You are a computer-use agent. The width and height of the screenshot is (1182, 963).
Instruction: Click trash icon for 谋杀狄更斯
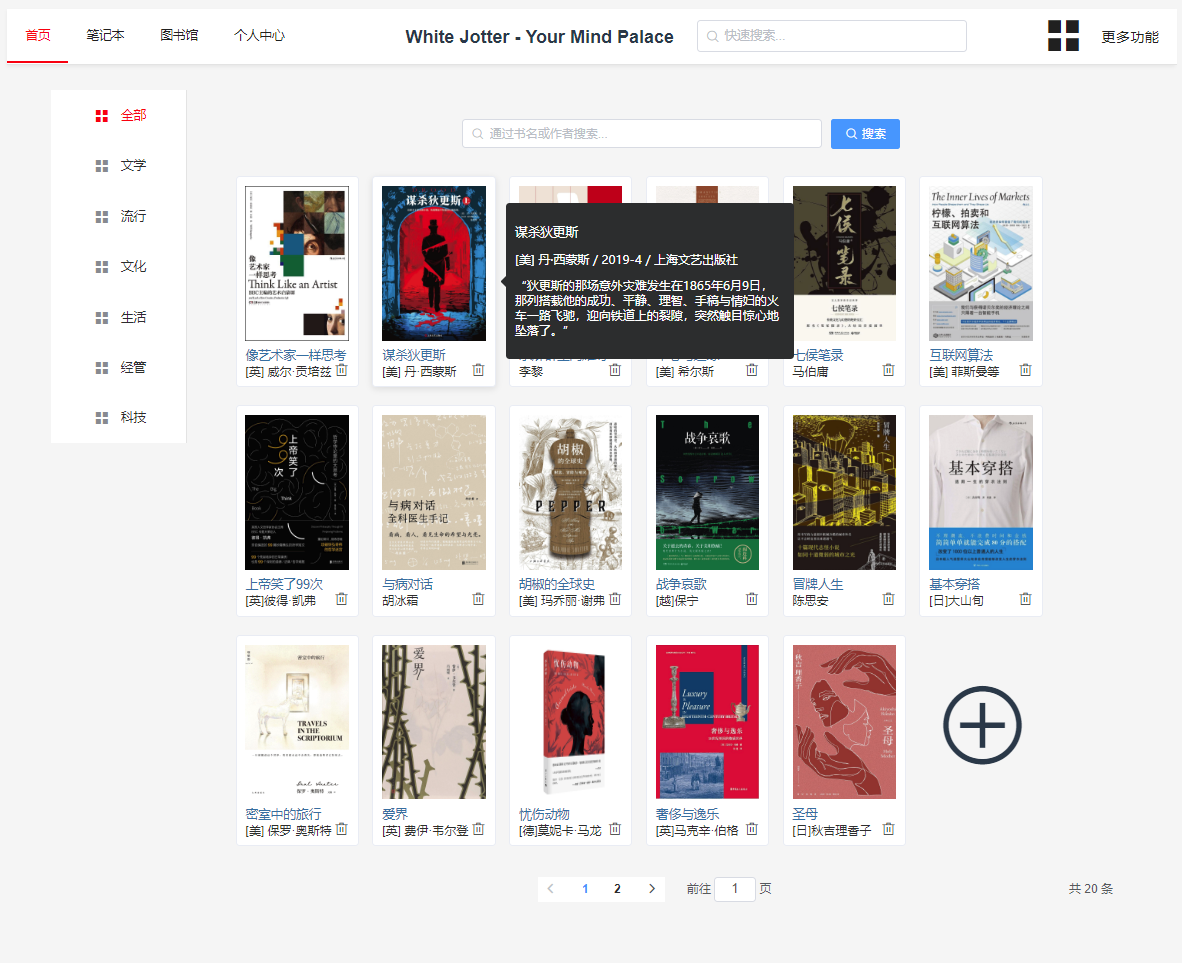point(478,370)
